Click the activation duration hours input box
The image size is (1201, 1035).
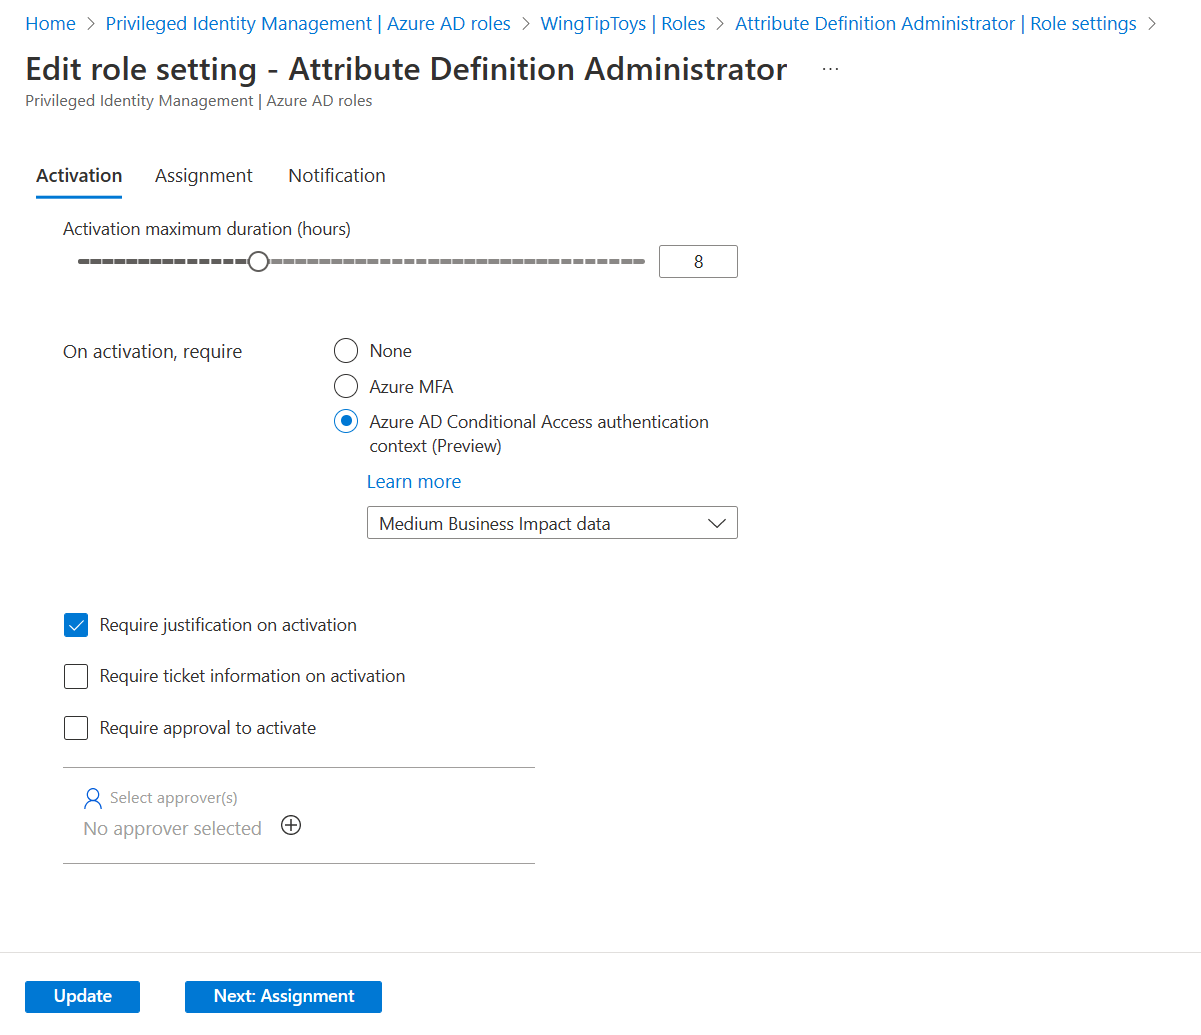point(698,262)
